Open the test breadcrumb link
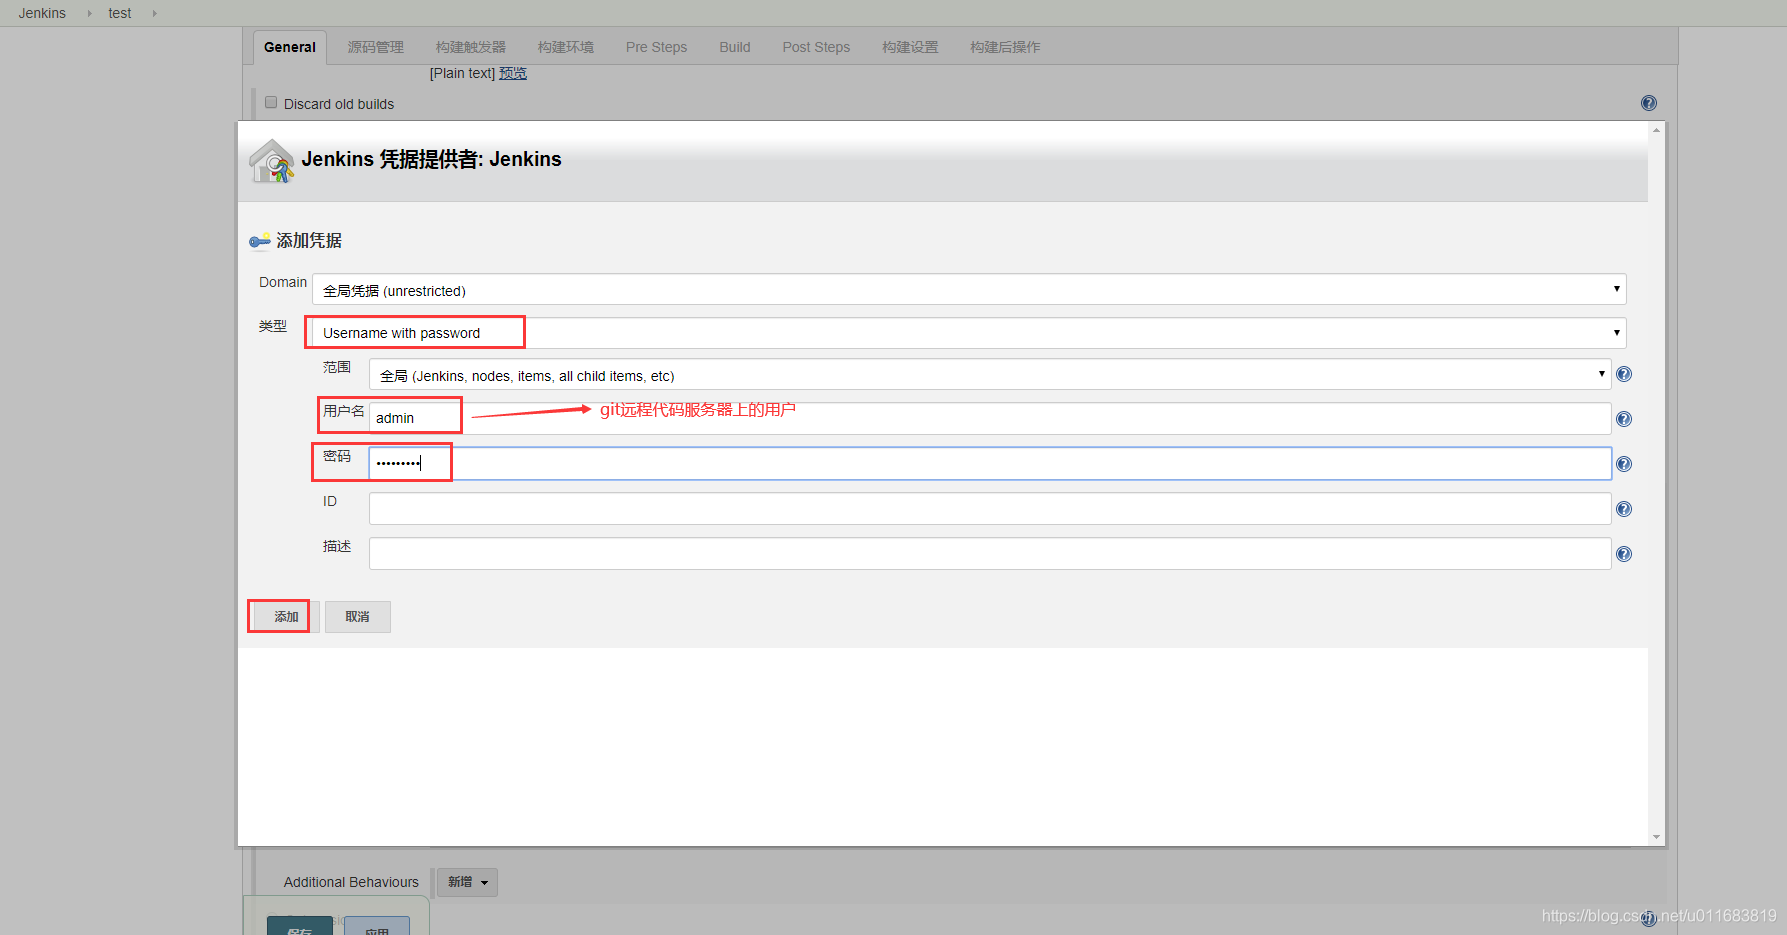 [x=120, y=13]
